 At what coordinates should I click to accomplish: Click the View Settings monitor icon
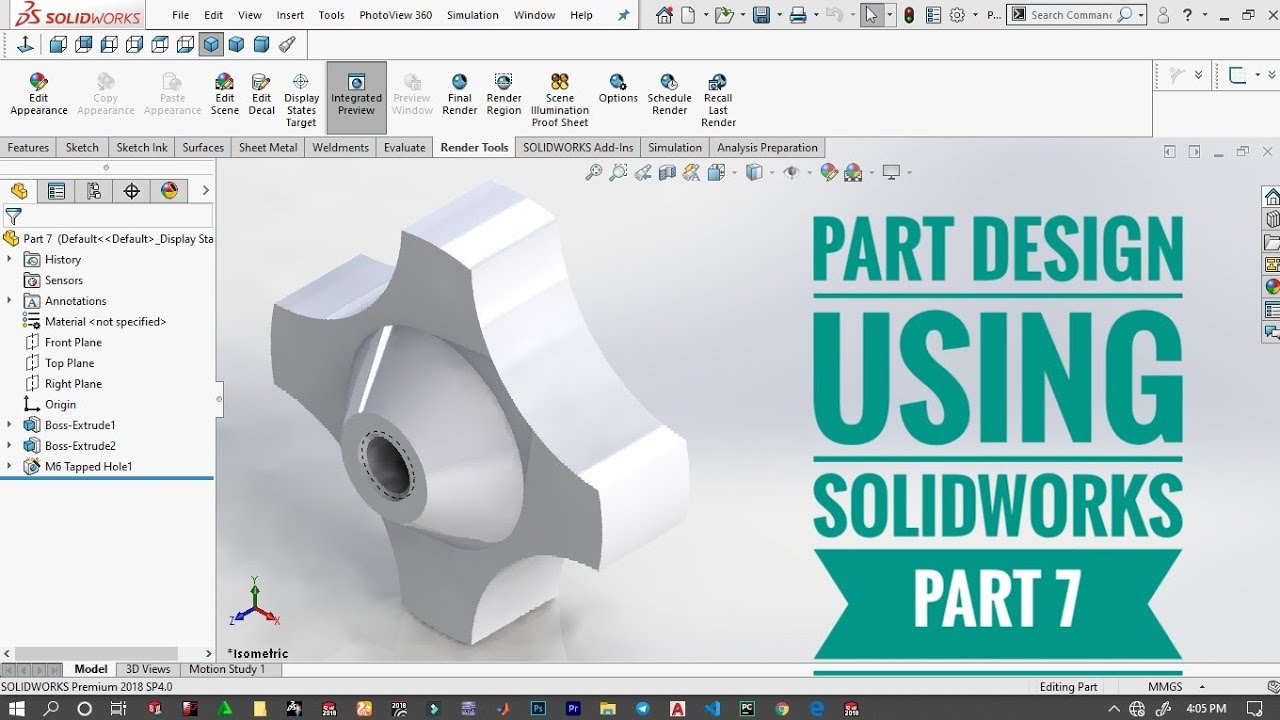891,172
